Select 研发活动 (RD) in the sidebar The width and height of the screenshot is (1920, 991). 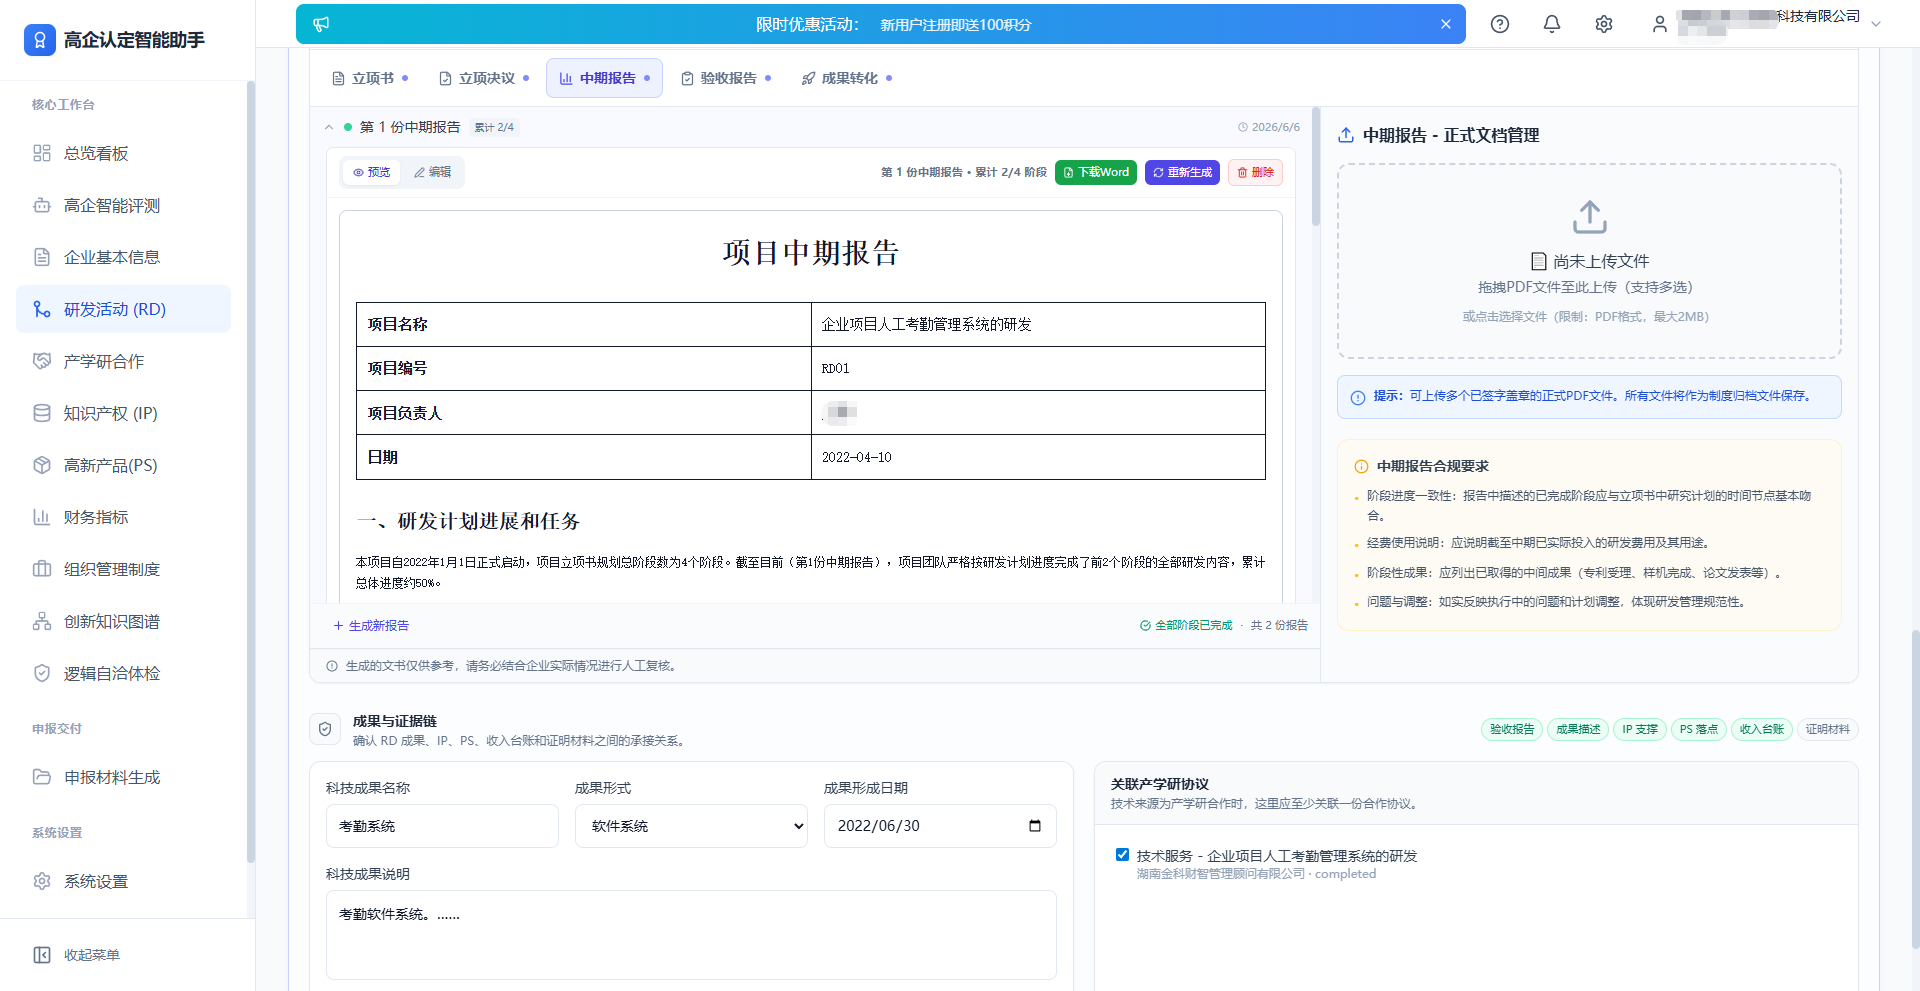coord(123,309)
